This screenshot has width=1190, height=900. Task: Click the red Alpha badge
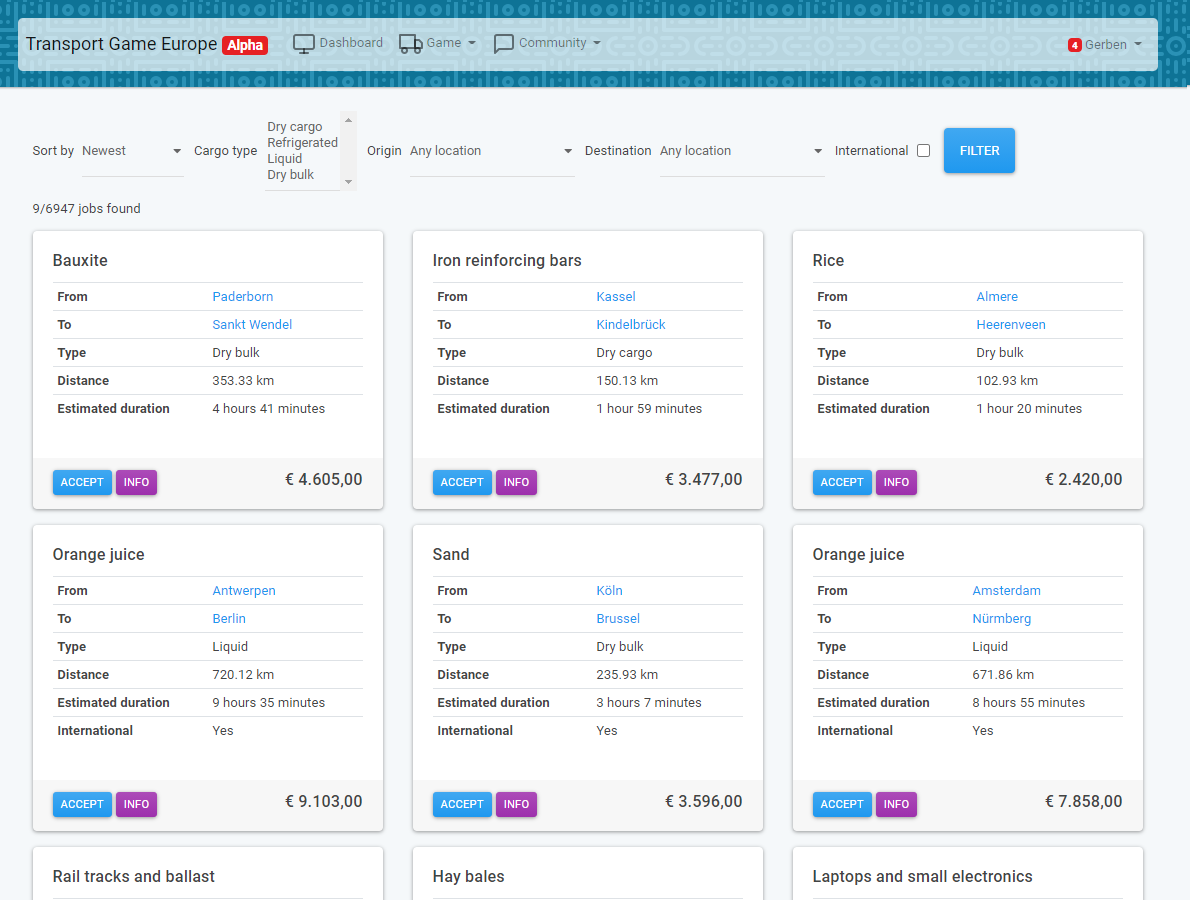245,46
